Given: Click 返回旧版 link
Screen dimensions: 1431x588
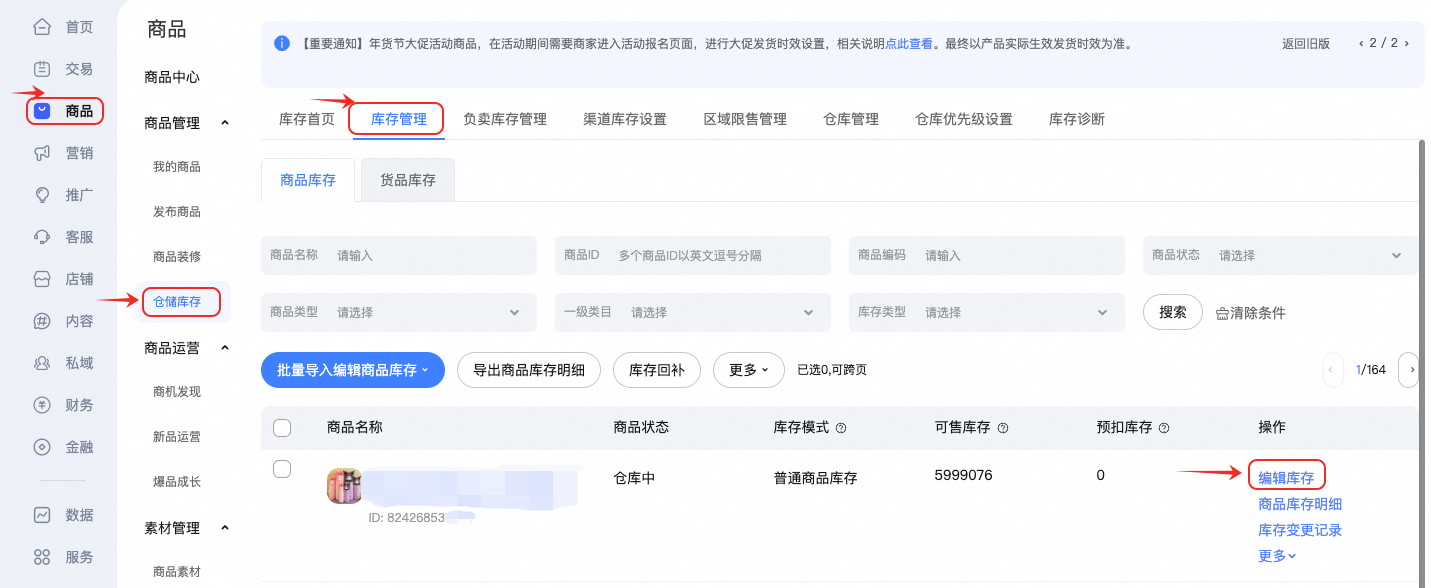Looking at the screenshot, I should pos(1306,44).
